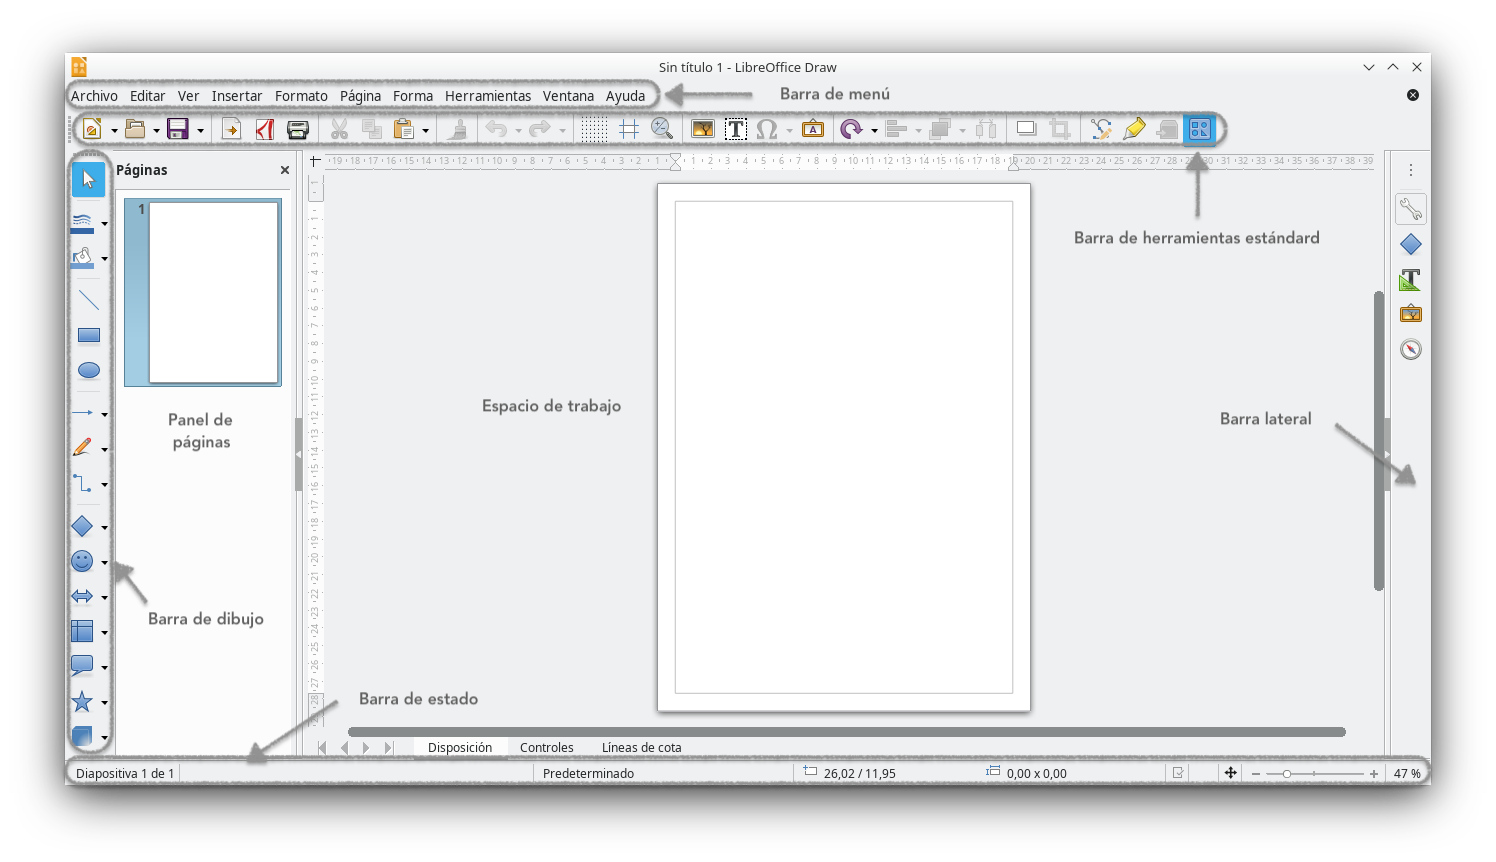Open the Ayuda menu

click(x=625, y=96)
